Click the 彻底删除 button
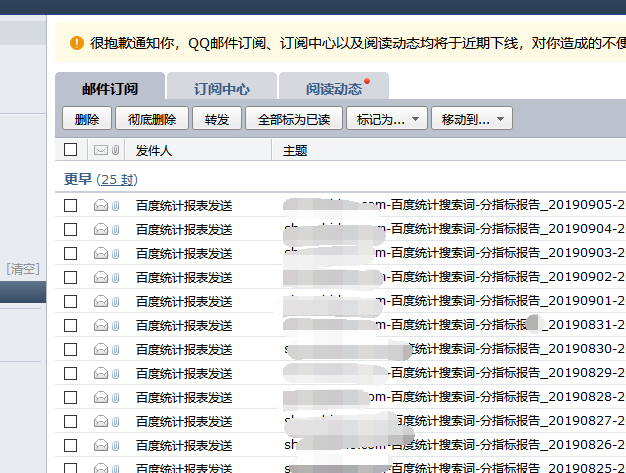The width and height of the screenshot is (626, 473). (x=152, y=119)
